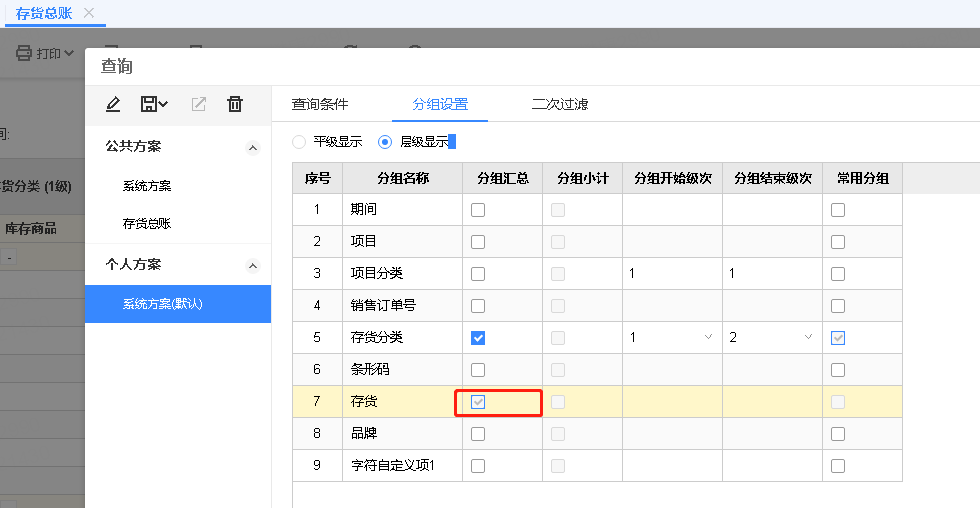Screen dimensions: 980x508
Task: Select the 层级显示 radio button
Action: click(385, 142)
